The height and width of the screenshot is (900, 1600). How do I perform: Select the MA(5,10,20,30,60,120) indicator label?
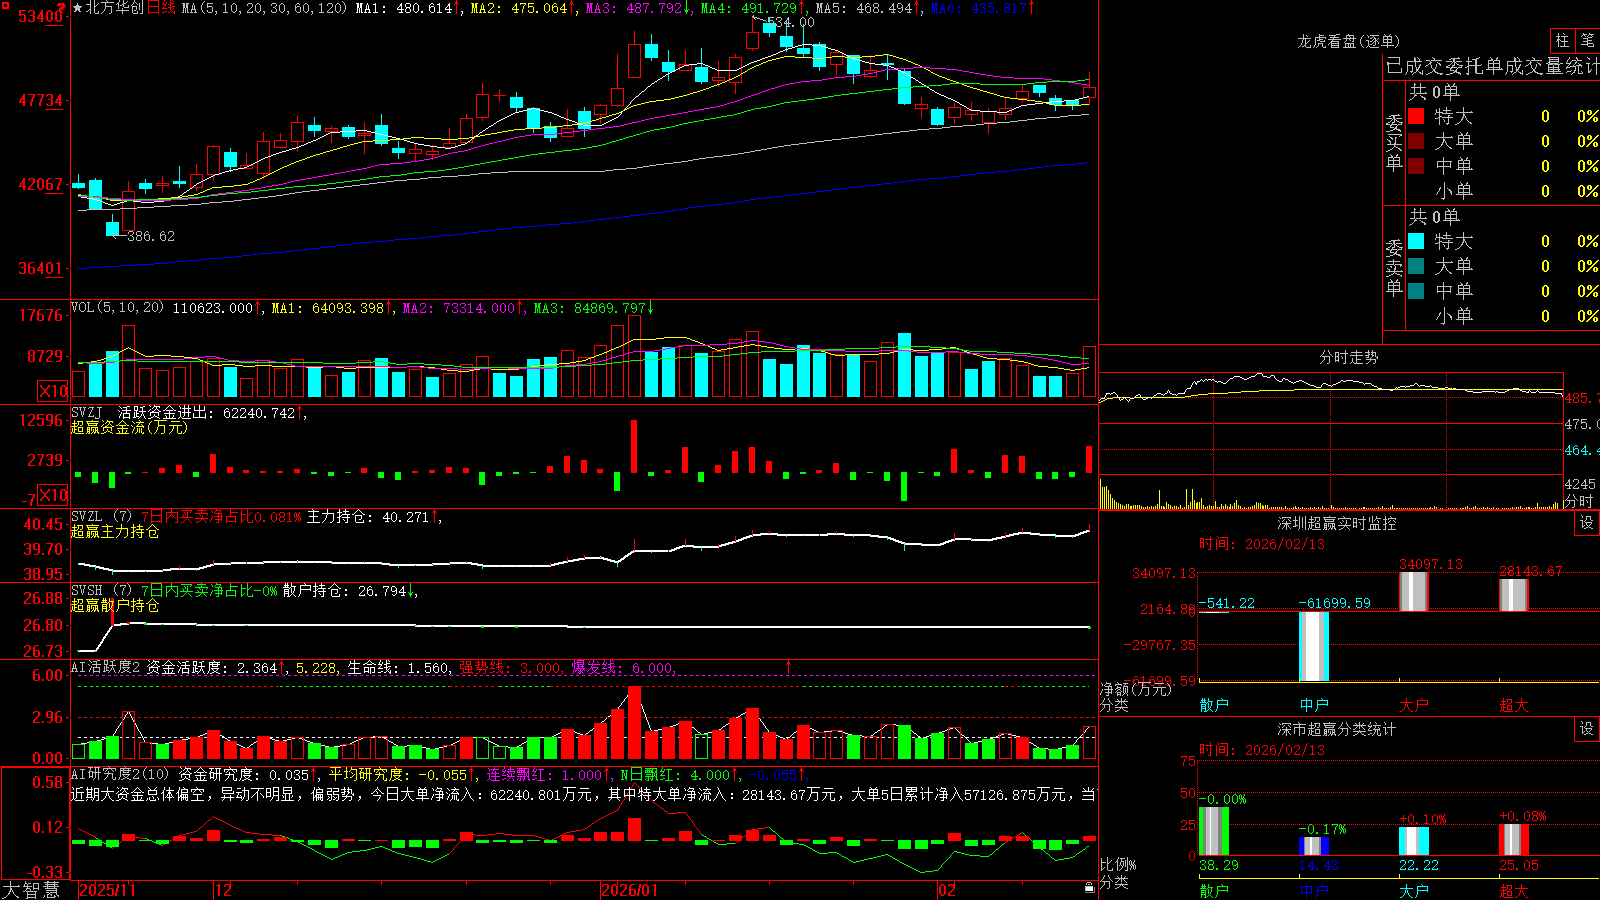264,8
